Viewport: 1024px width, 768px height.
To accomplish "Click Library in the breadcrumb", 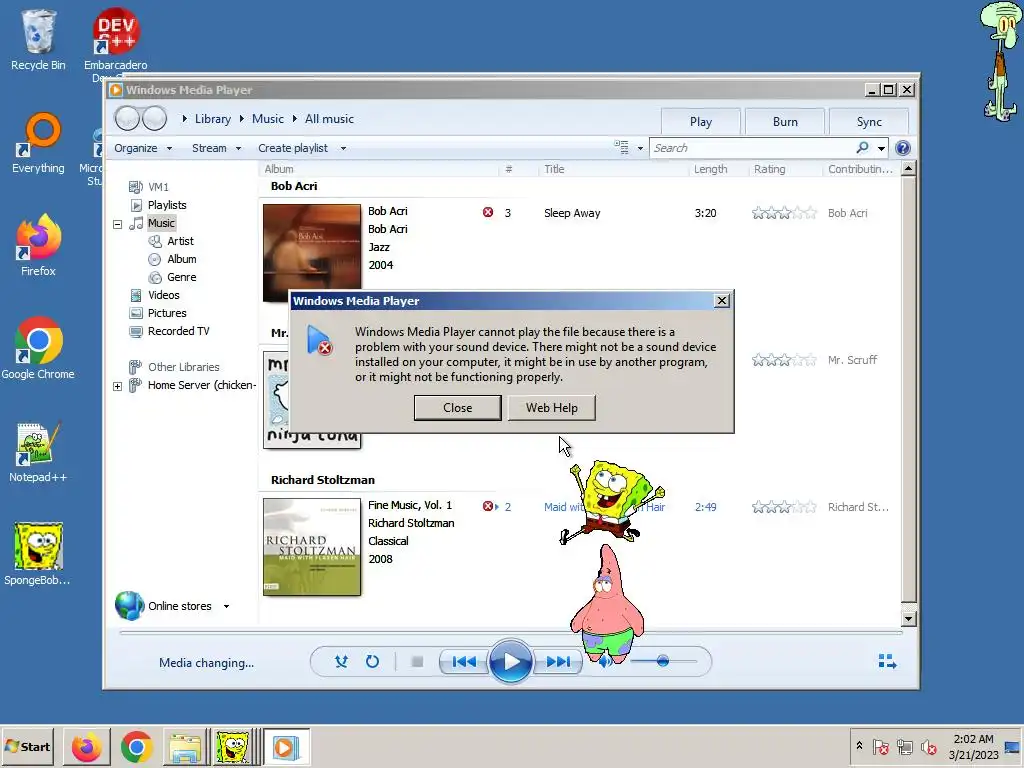I will click(213, 119).
